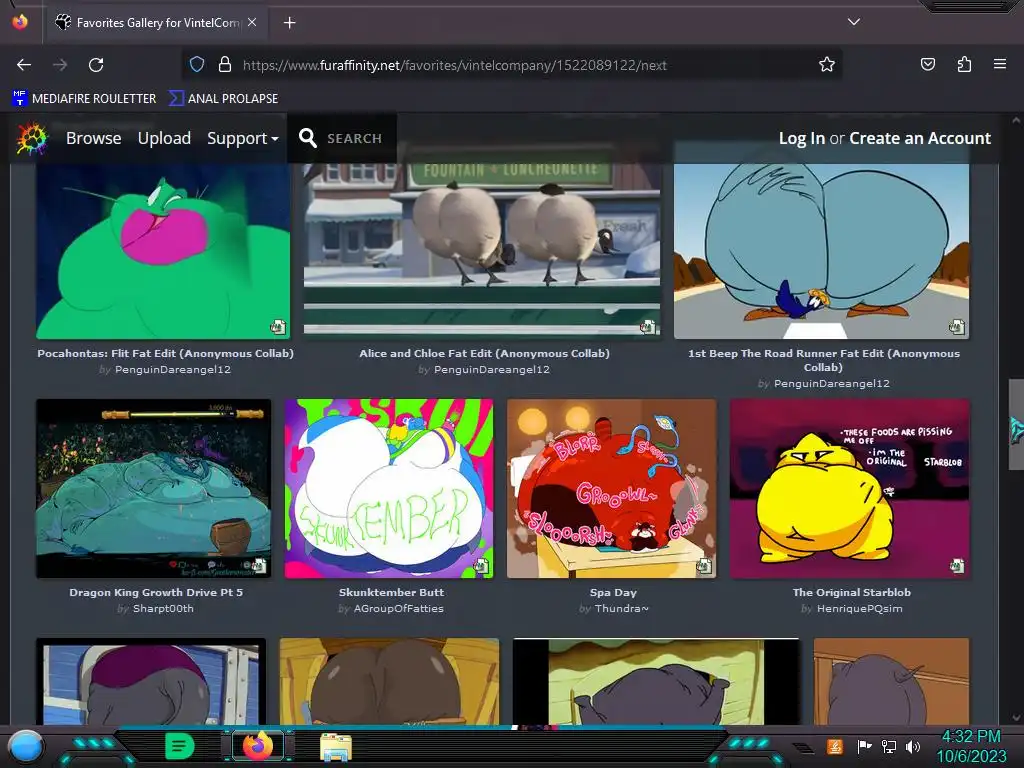This screenshot has height=768, width=1024.
Task: Click the site SEARCH text field
Action: (354, 138)
